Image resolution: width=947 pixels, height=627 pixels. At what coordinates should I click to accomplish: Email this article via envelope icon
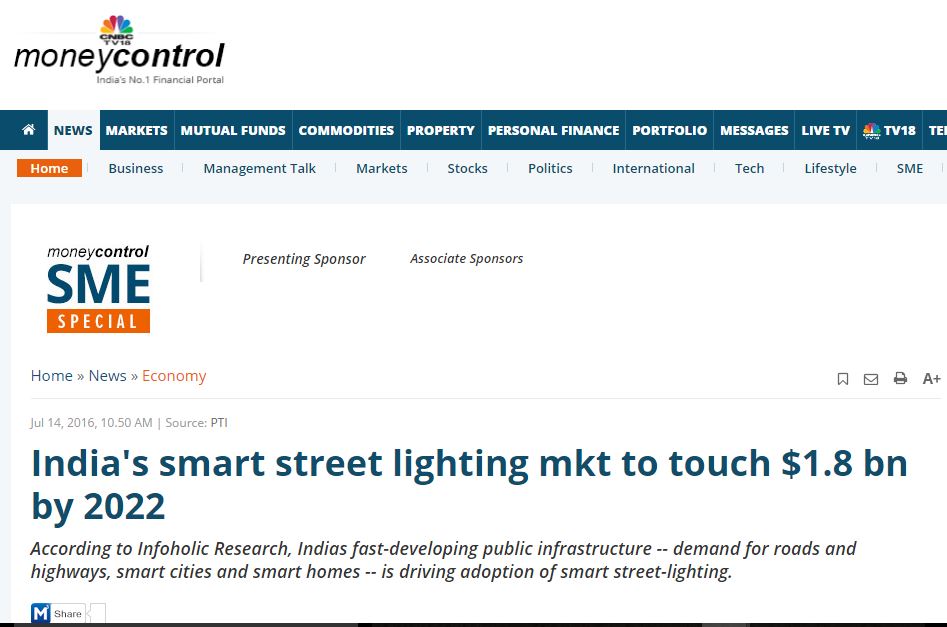871,379
